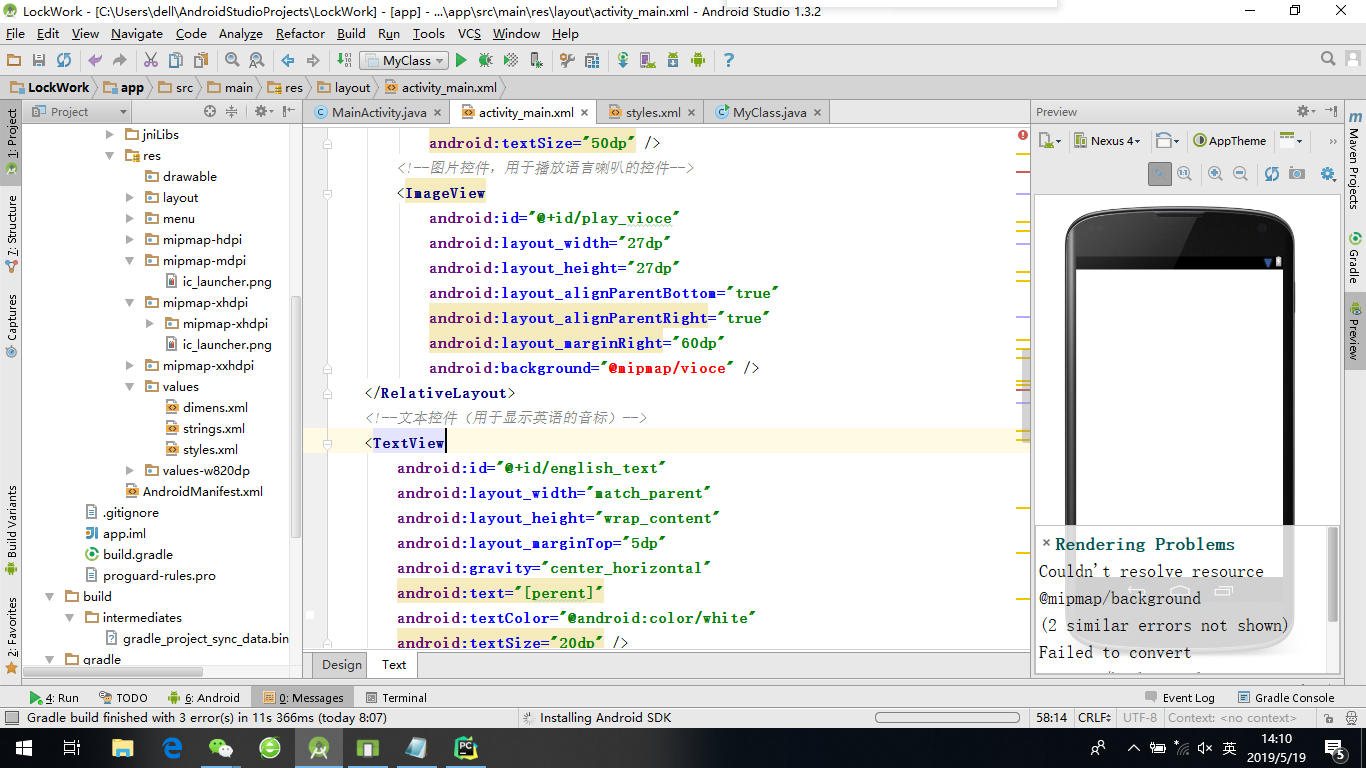The height and width of the screenshot is (768, 1366).
Task: Click Attach debugger to Android process icon
Action: (x=536, y=60)
